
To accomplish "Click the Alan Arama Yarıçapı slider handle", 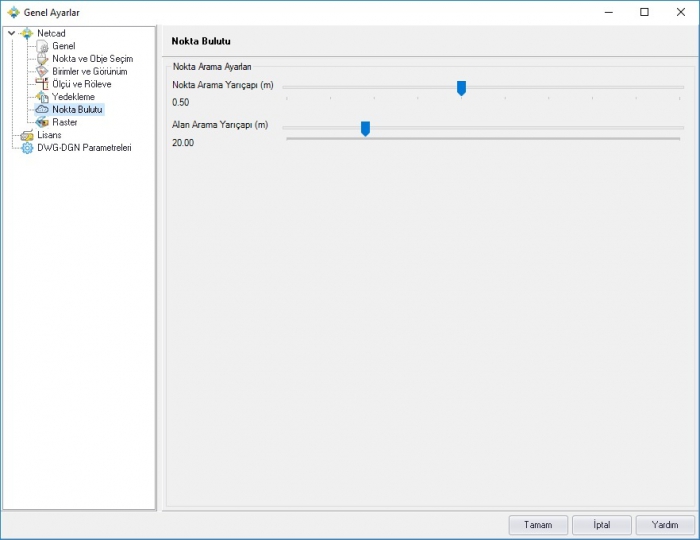I will click(x=365, y=129).
